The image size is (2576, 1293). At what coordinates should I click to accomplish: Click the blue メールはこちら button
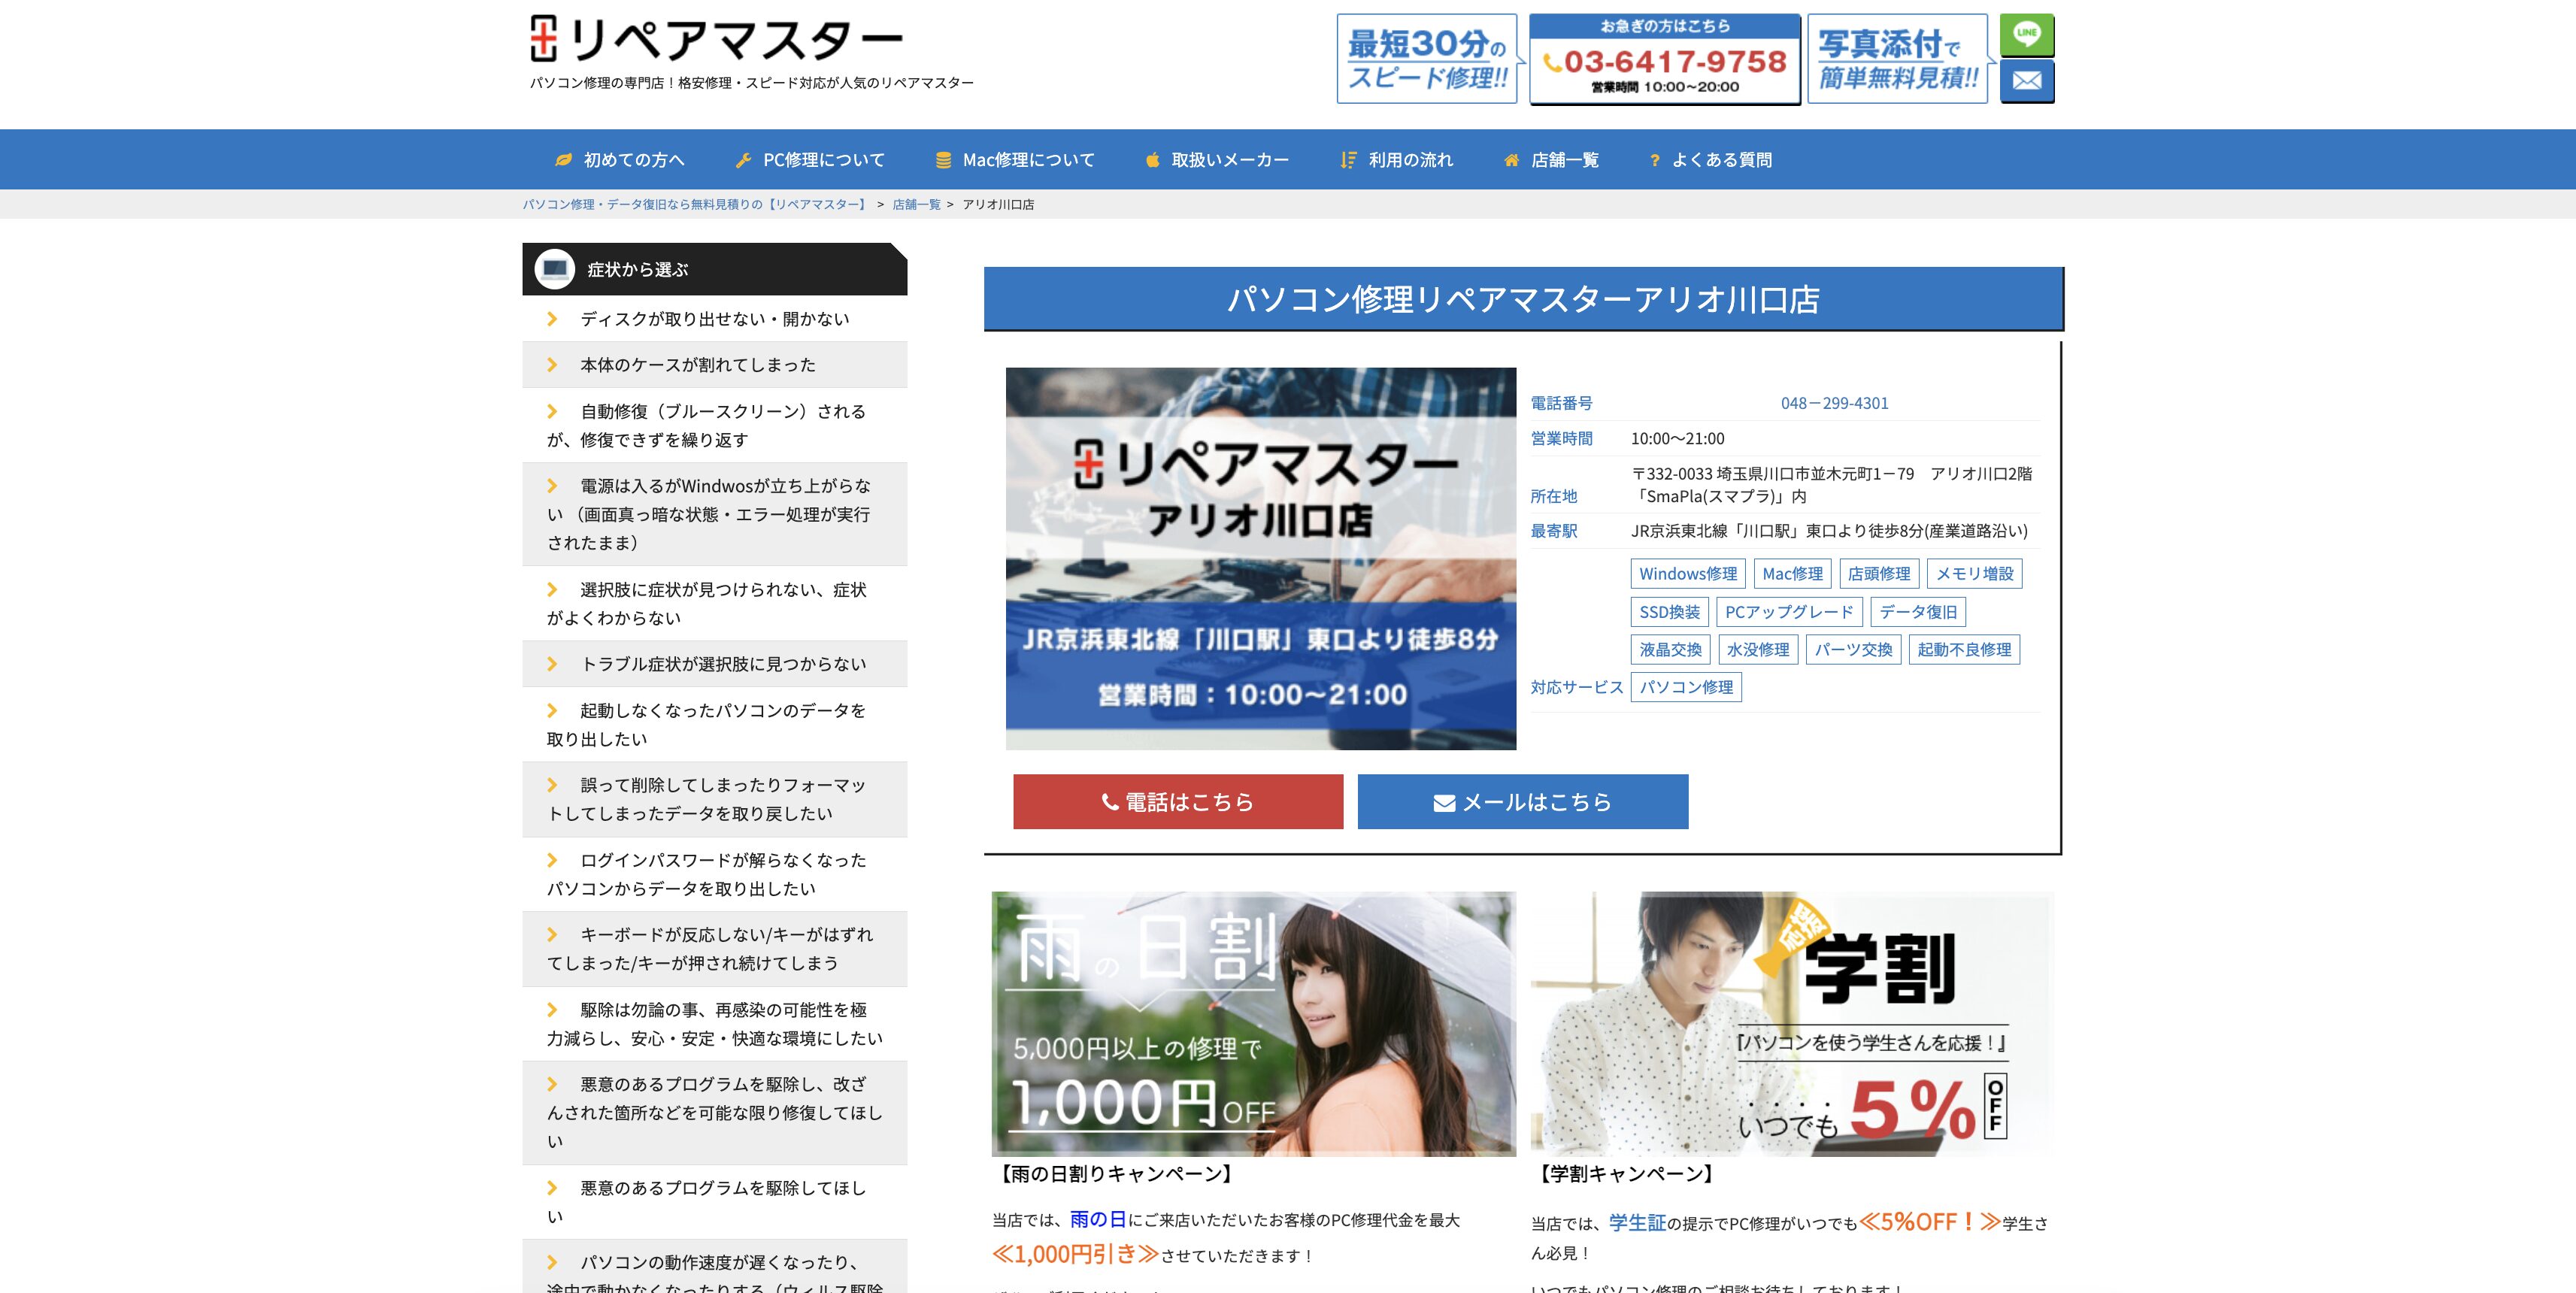[1523, 802]
